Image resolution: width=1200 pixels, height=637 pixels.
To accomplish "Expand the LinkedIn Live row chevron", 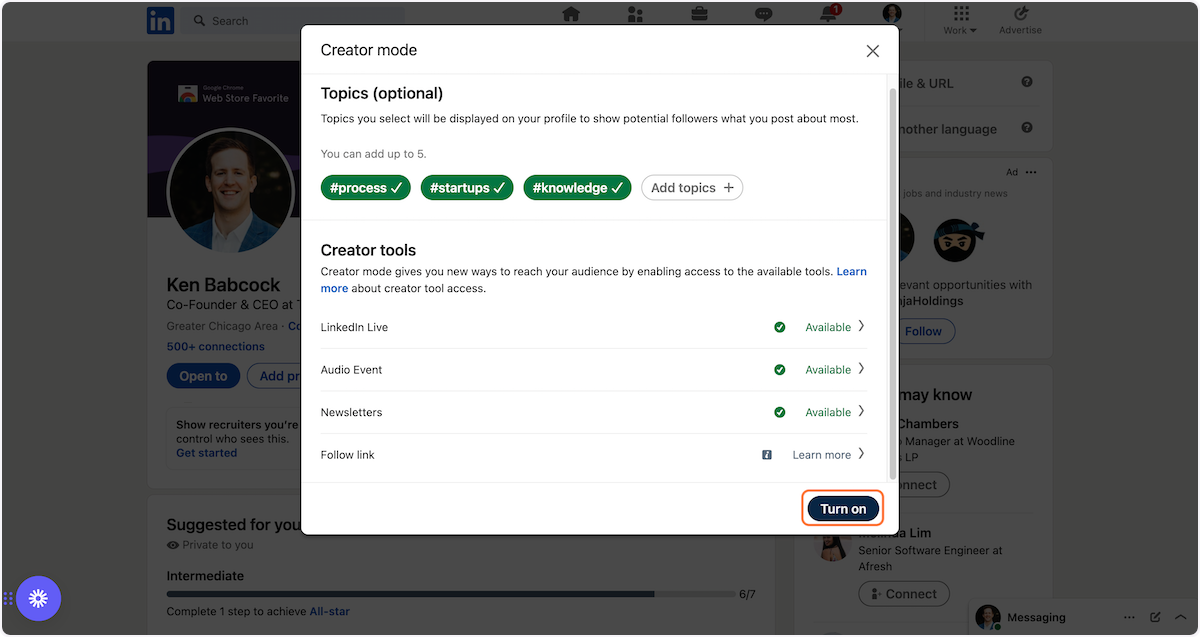I will 861,326.
